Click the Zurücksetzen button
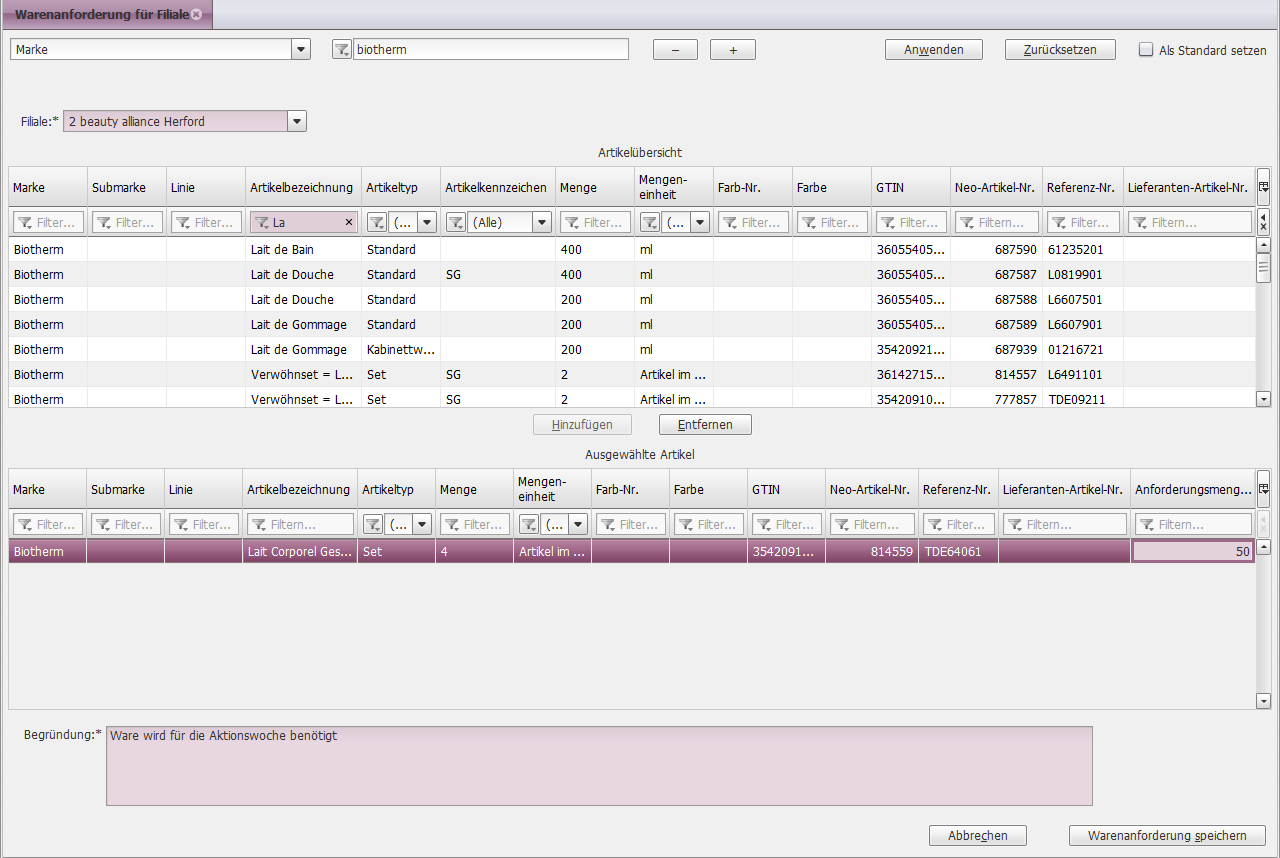Viewport: 1280px width, 858px height. click(x=1060, y=50)
